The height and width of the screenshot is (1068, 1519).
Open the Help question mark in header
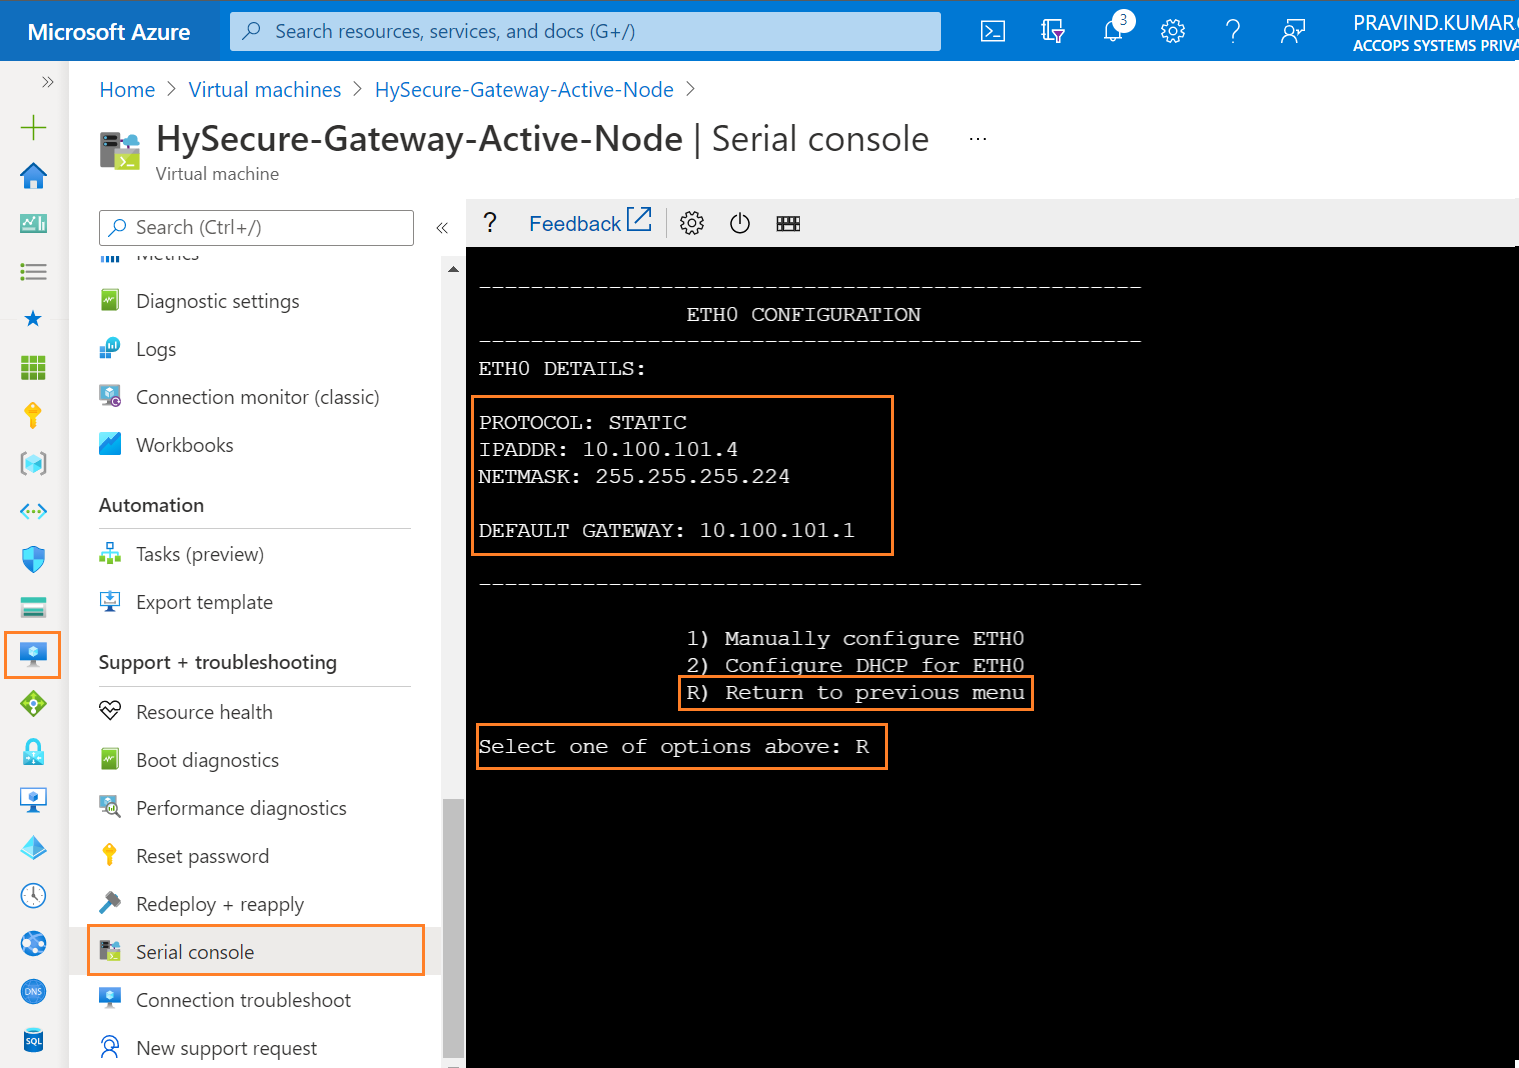[x=1233, y=31]
